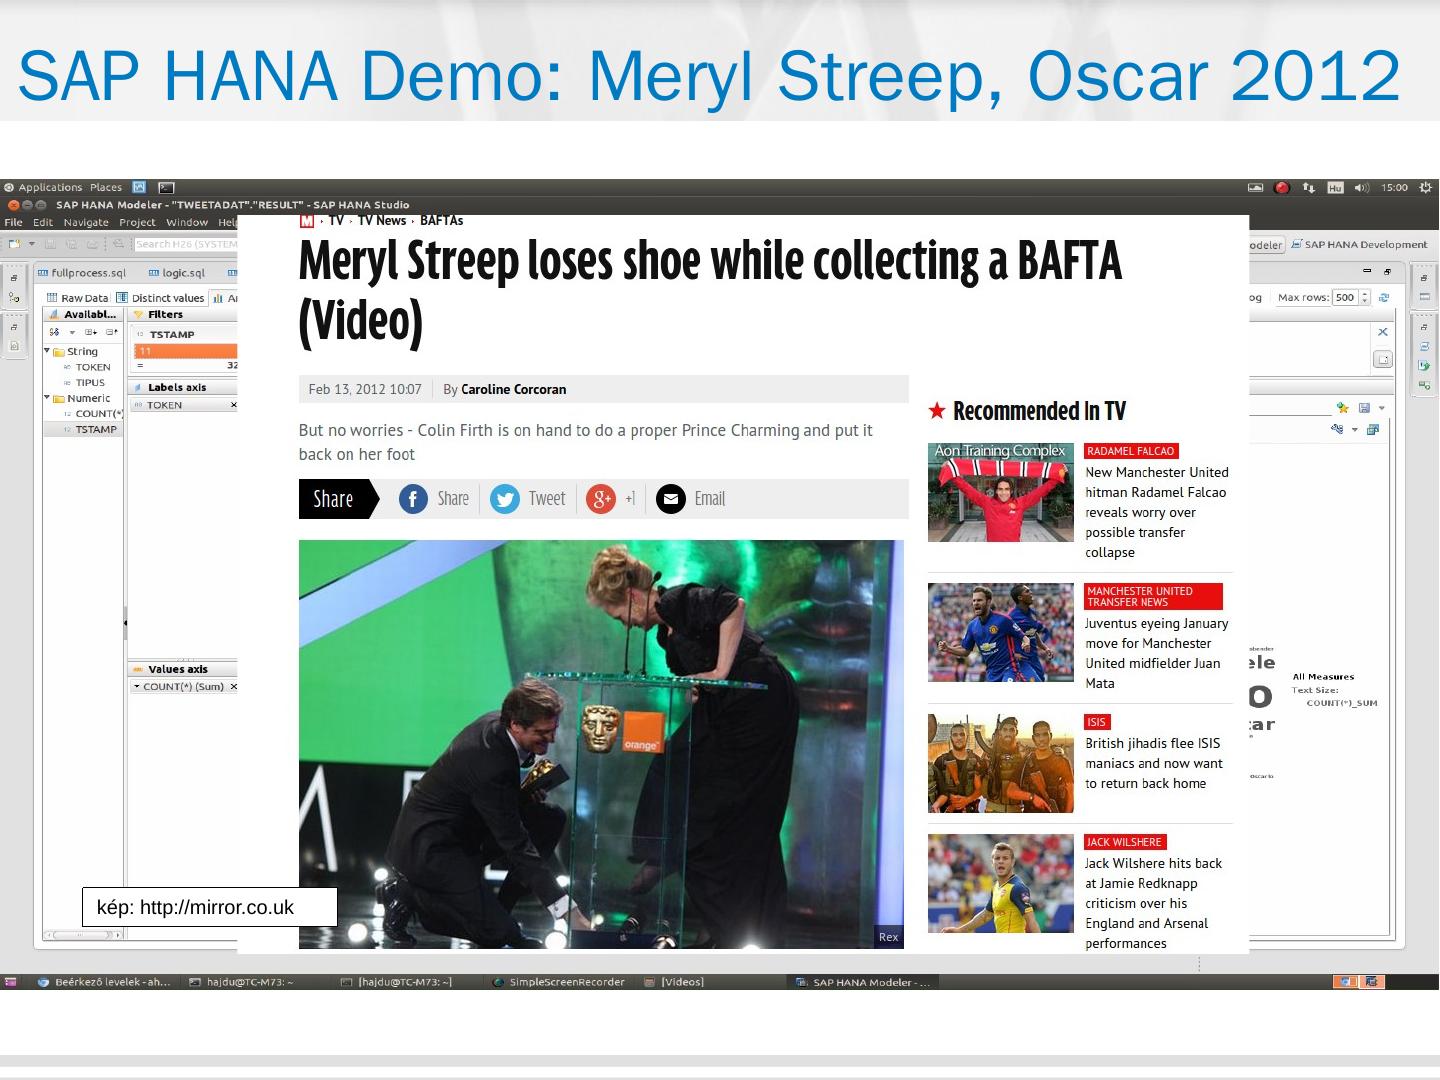
Task: Open the Hu keyboard layout indicator
Action: pos(1335,187)
